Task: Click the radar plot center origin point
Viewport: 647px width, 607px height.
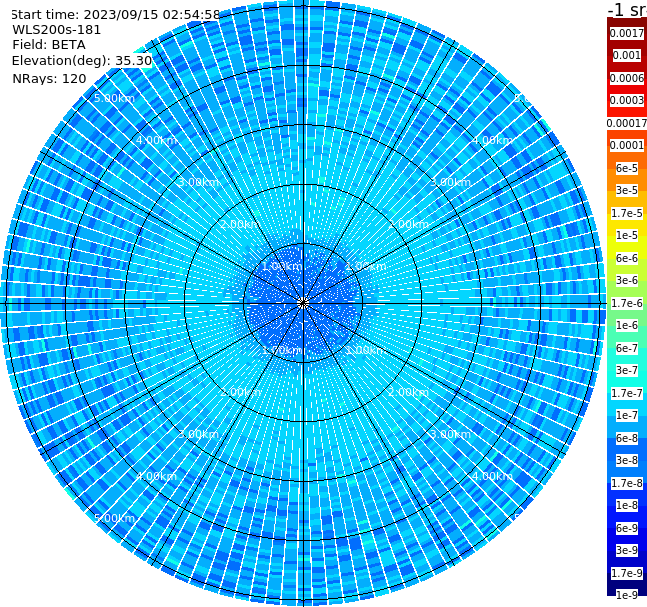Action: pyautogui.click(x=303, y=303)
